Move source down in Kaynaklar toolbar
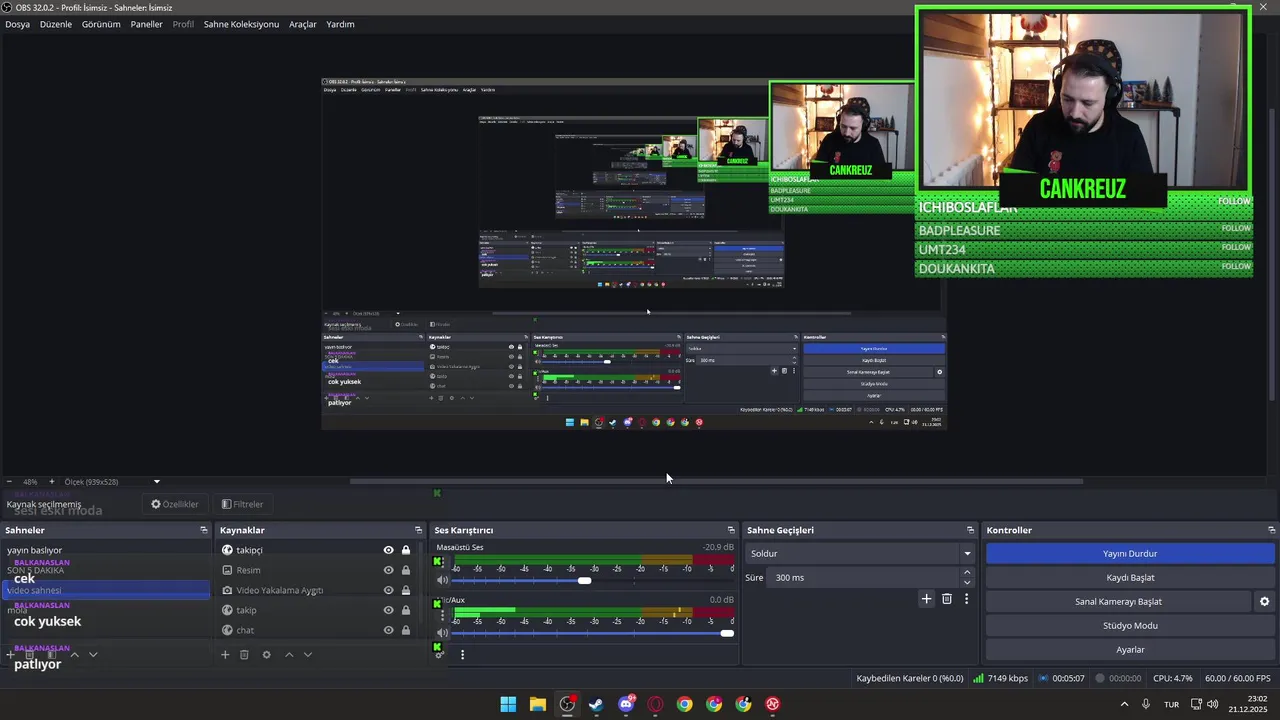The image size is (1280, 720). (308, 655)
